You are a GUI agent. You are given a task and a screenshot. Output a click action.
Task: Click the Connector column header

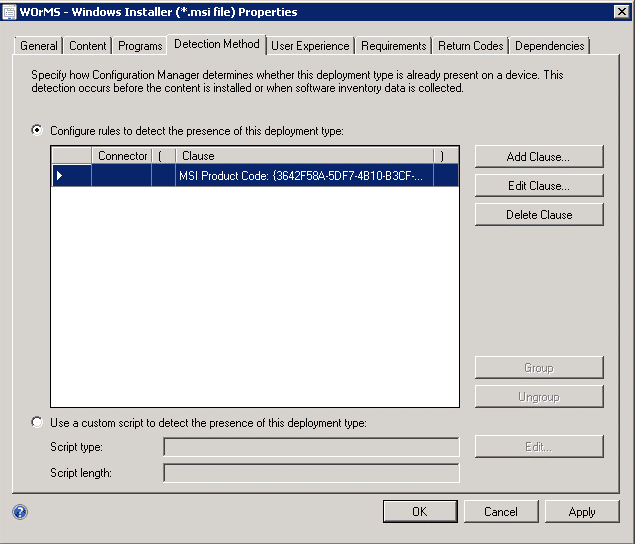122,156
